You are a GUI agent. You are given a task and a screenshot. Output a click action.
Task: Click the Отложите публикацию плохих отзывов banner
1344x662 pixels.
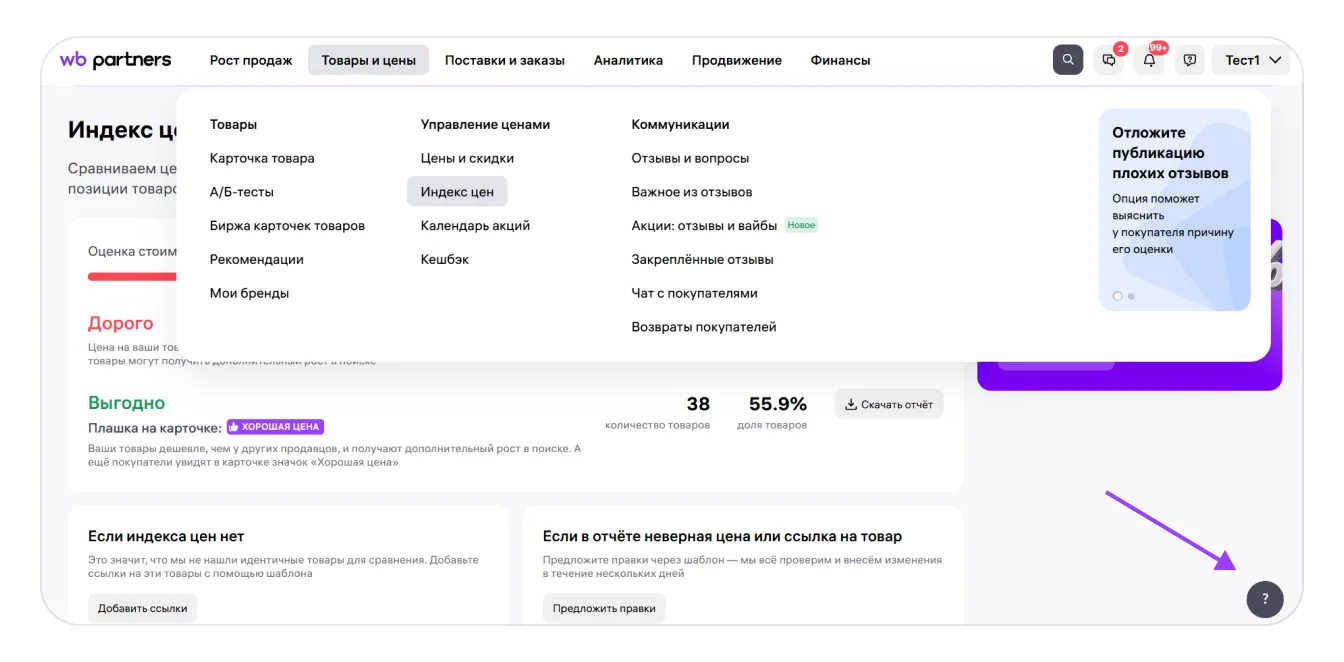pyautogui.click(x=1174, y=210)
